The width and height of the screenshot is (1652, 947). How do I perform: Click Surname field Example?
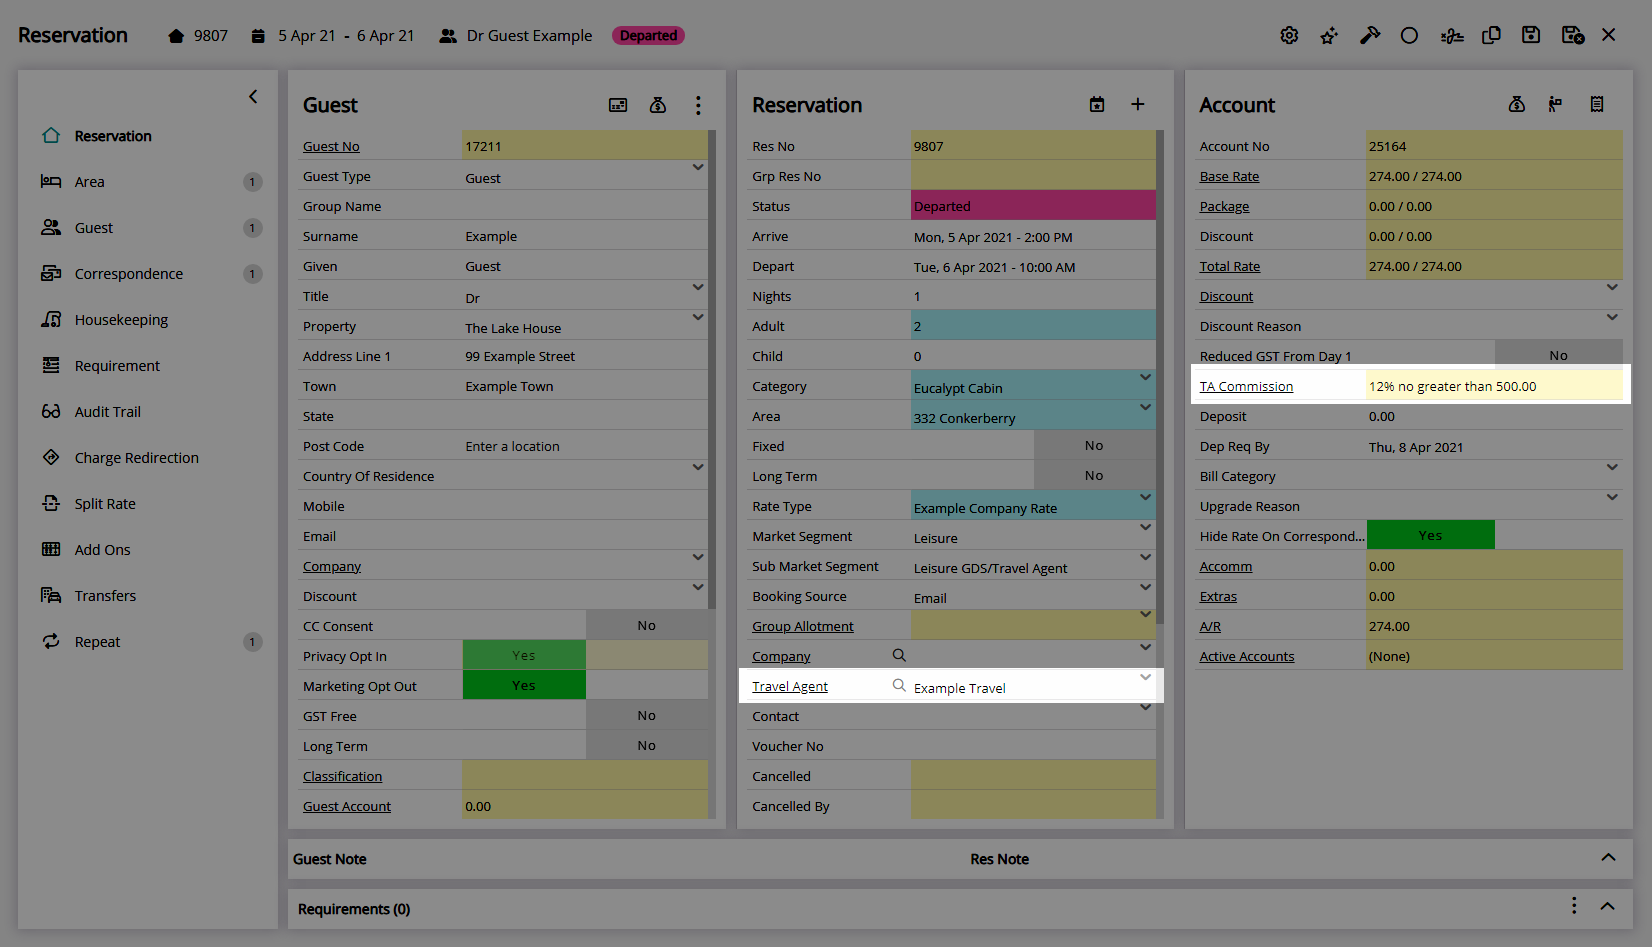(x=585, y=236)
